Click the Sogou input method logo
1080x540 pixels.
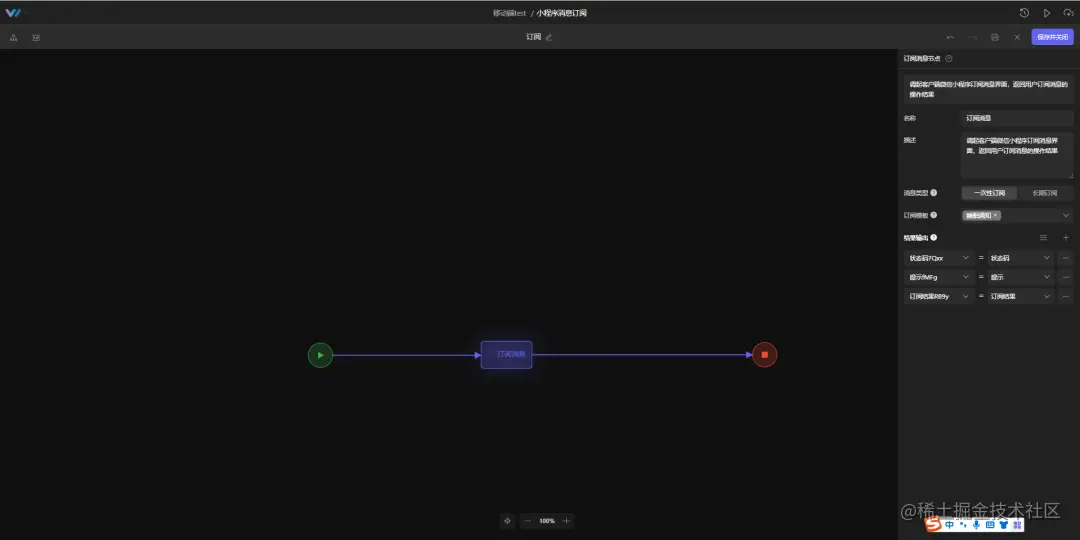[933, 525]
